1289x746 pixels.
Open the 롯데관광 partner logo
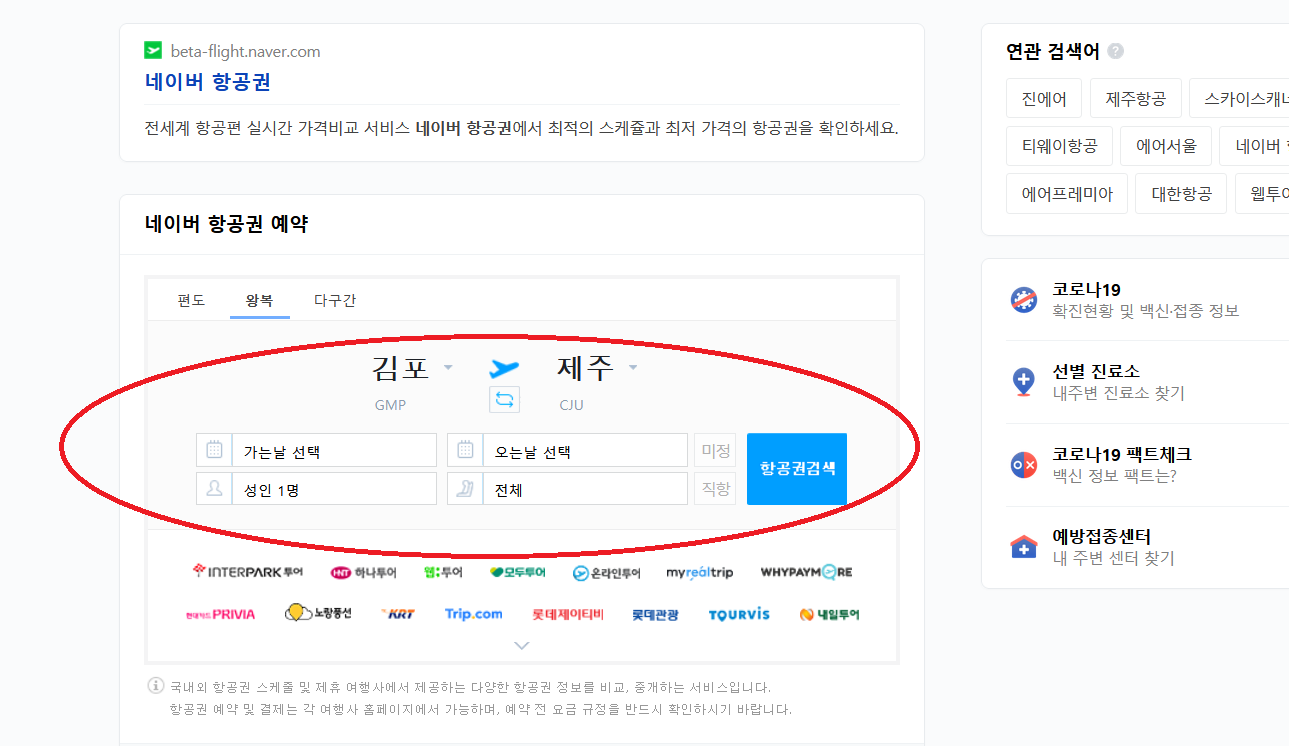coord(655,614)
